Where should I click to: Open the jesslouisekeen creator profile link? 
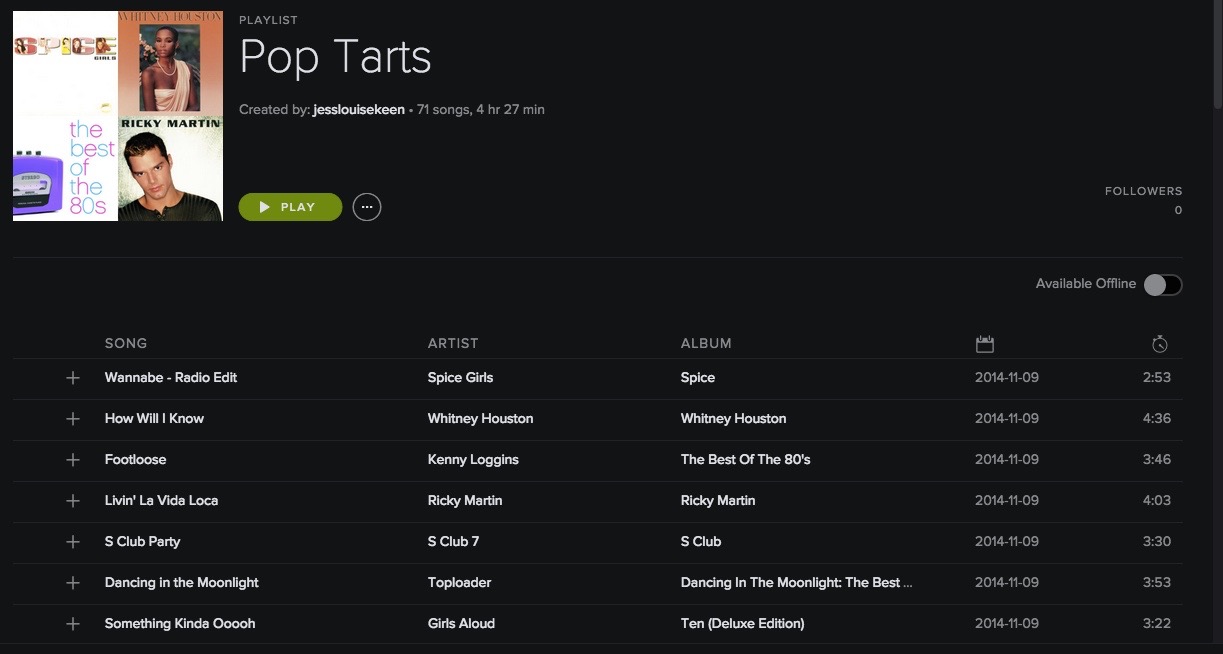pos(359,109)
